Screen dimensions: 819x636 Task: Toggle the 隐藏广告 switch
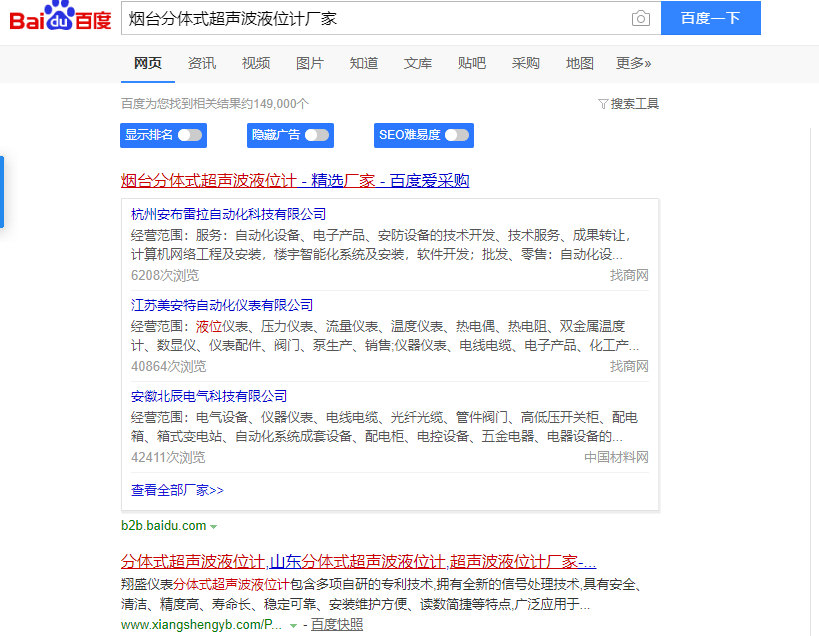pos(317,135)
